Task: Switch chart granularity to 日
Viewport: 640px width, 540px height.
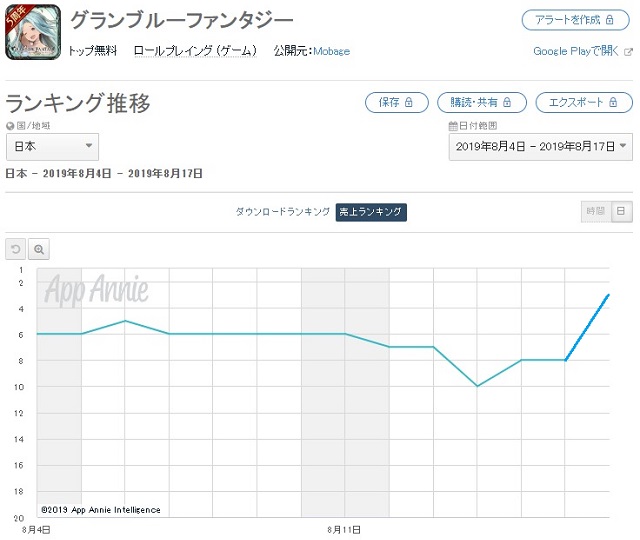Action: click(x=621, y=211)
